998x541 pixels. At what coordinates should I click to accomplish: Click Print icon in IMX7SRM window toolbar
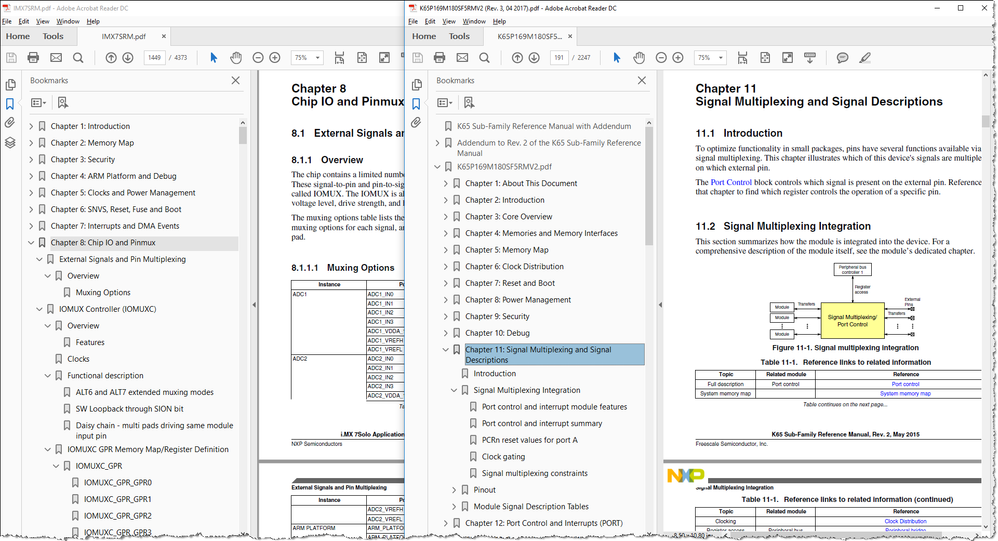click(33, 58)
